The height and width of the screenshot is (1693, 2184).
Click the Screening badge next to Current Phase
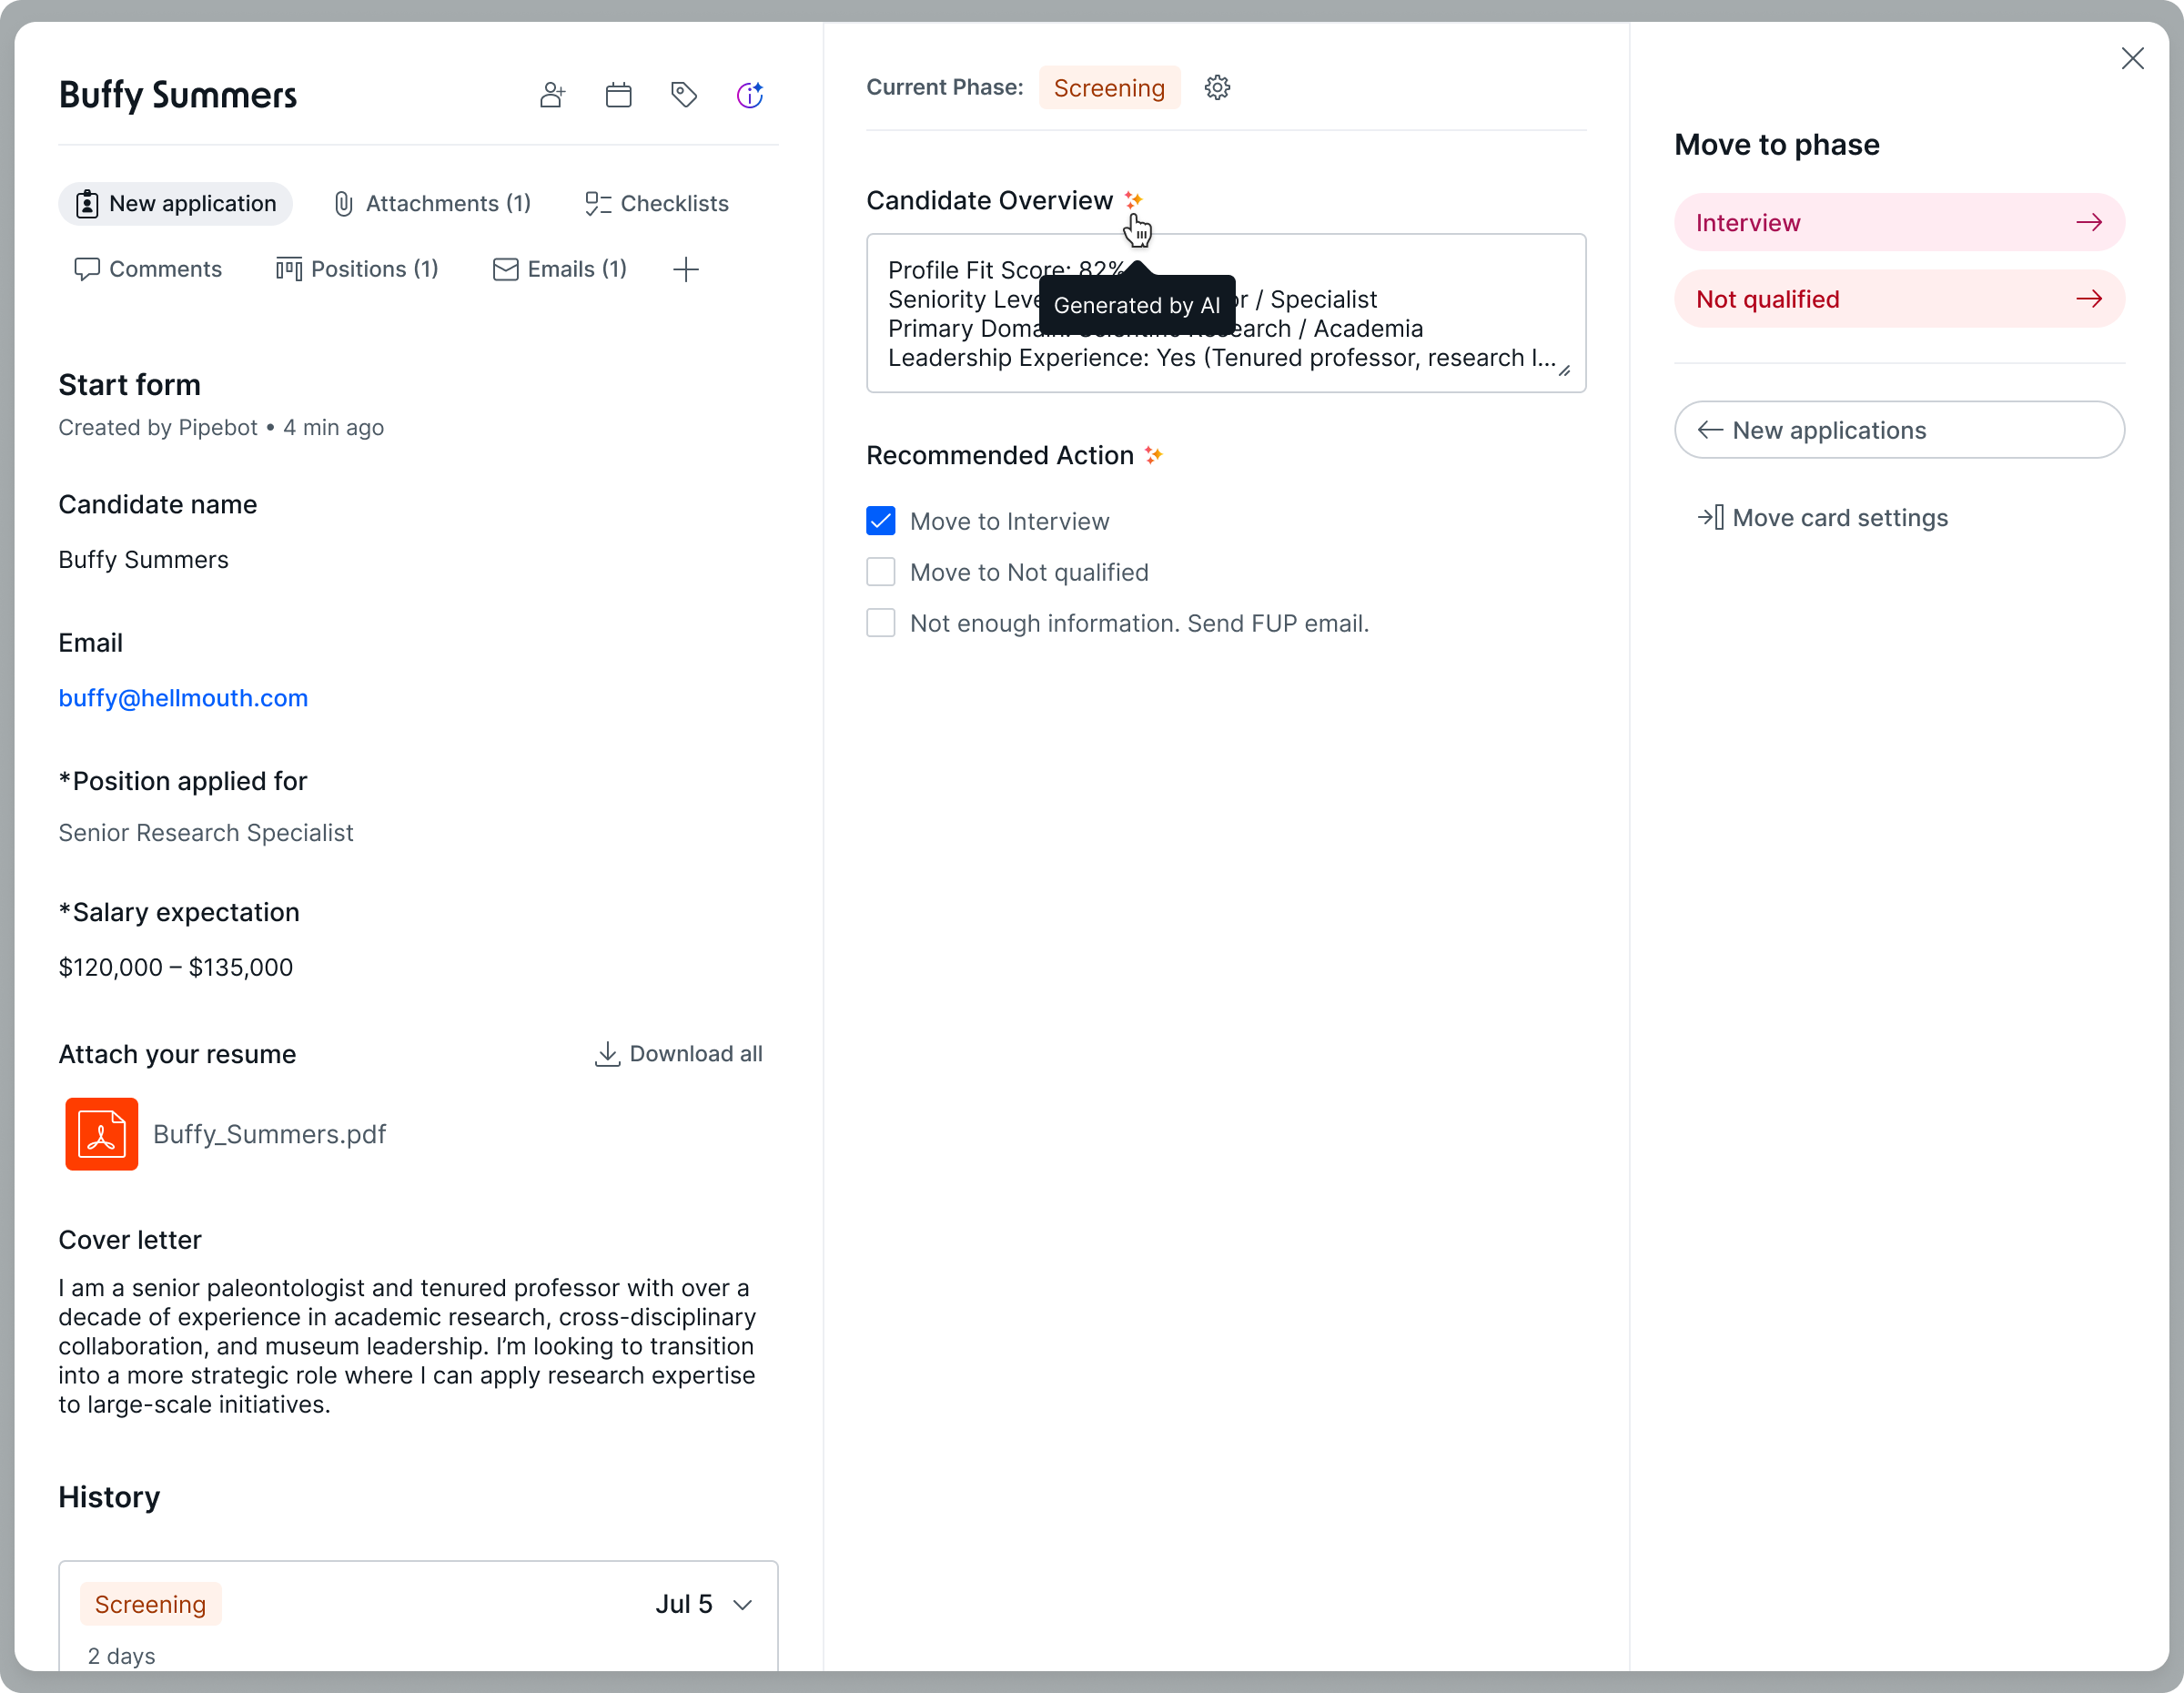point(1109,87)
